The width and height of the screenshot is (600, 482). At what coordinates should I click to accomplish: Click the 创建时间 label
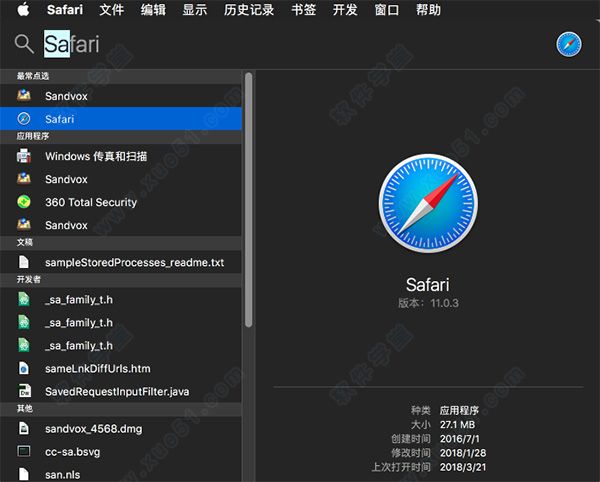411,439
